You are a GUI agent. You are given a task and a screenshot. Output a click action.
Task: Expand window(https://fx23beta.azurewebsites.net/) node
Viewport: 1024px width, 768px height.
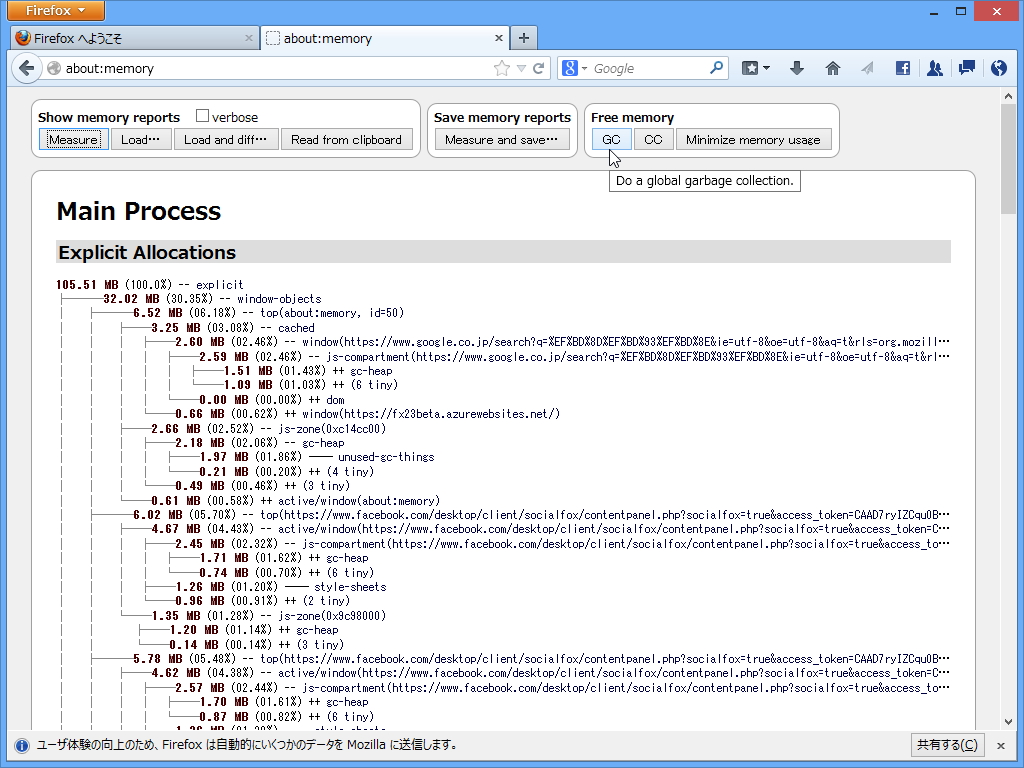pos(368,414)
